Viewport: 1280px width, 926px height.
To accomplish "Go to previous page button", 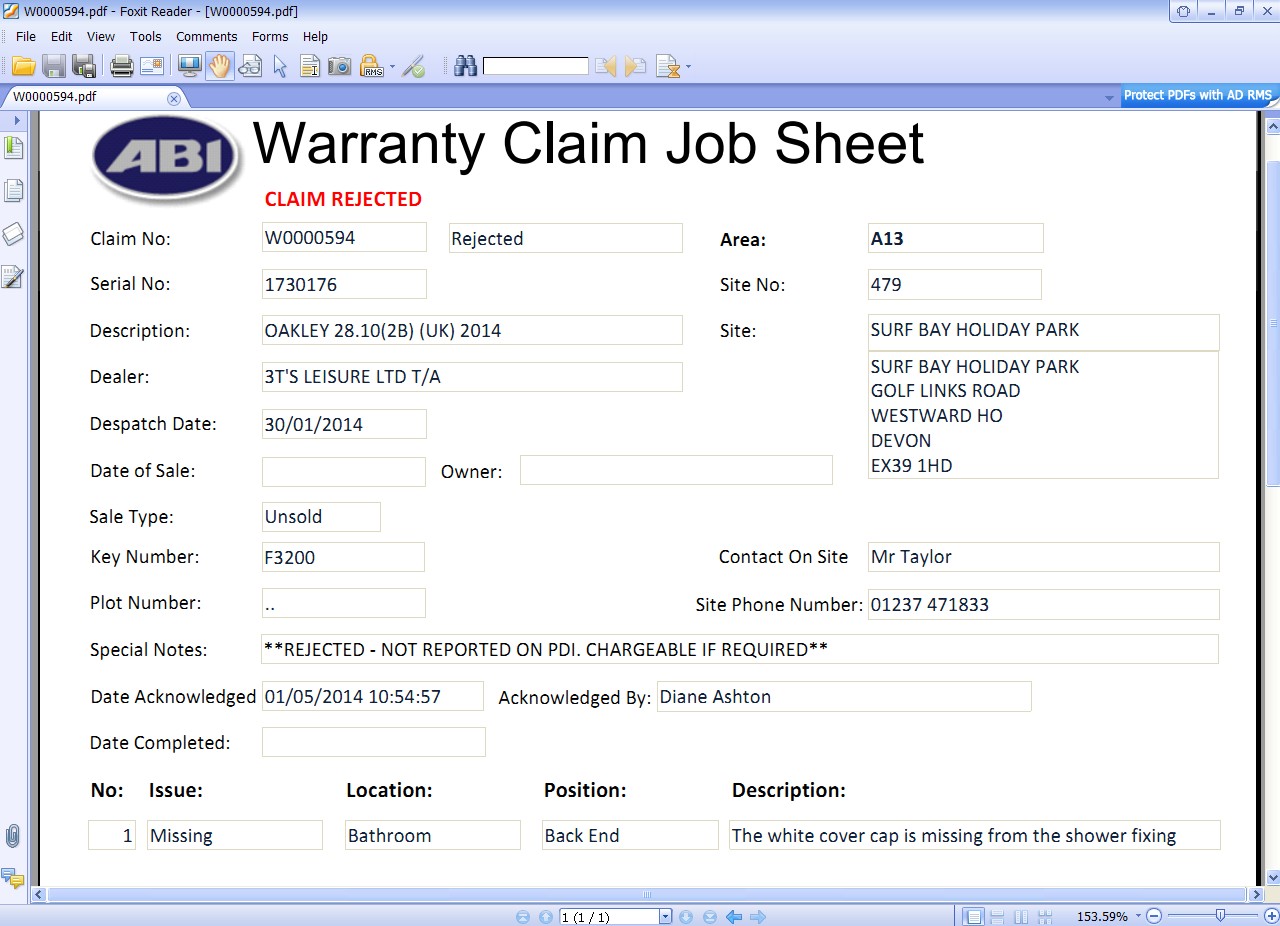I will [x=545, y=917].
